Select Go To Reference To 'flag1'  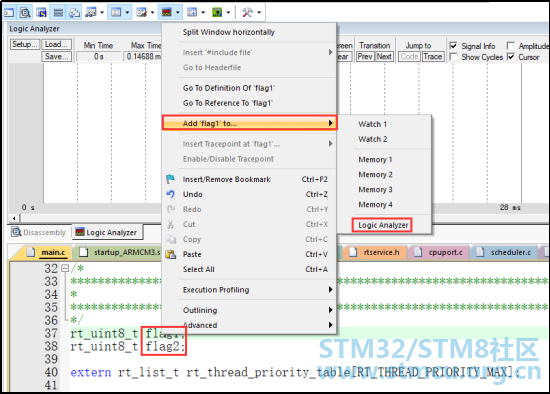[249, 103]
